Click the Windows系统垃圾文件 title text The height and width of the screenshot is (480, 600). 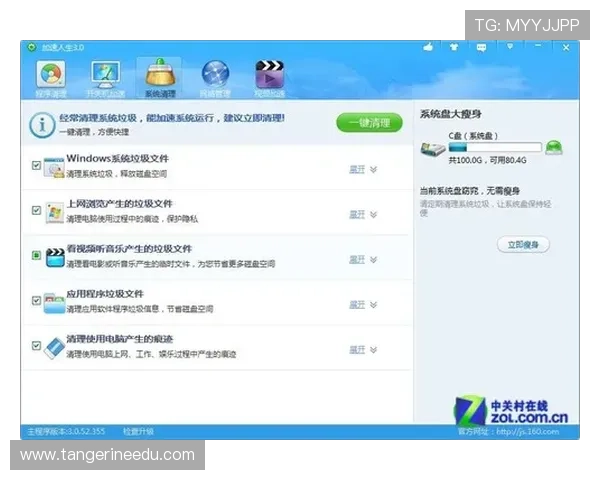(x=117, y=158)
